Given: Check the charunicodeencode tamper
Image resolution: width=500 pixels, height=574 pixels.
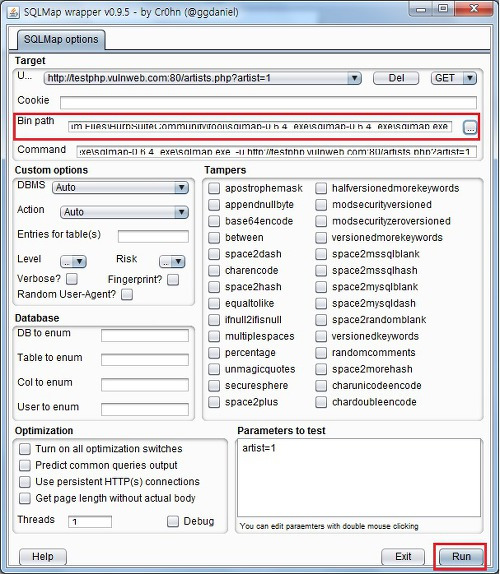Looking at the screenshot, I should [321, 385].
